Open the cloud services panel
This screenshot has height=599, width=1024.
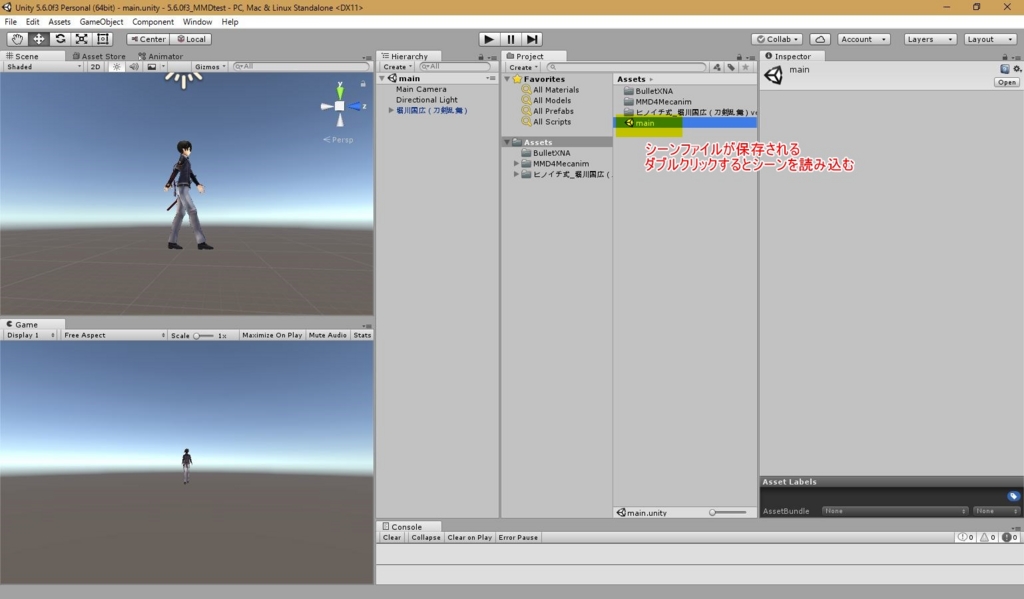820,39
